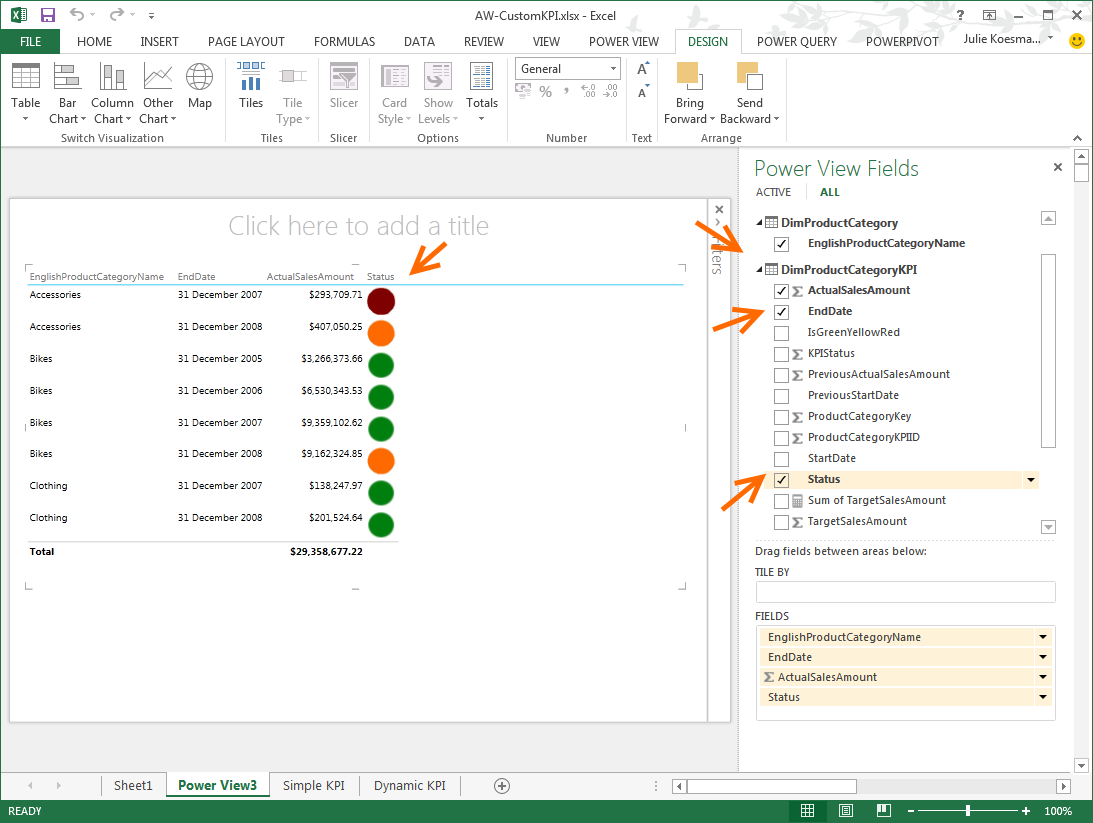The height and width of the screenshot is (823, 1093).
Task: Collapse the DimProductCategory table
Action: coord(759,223)
